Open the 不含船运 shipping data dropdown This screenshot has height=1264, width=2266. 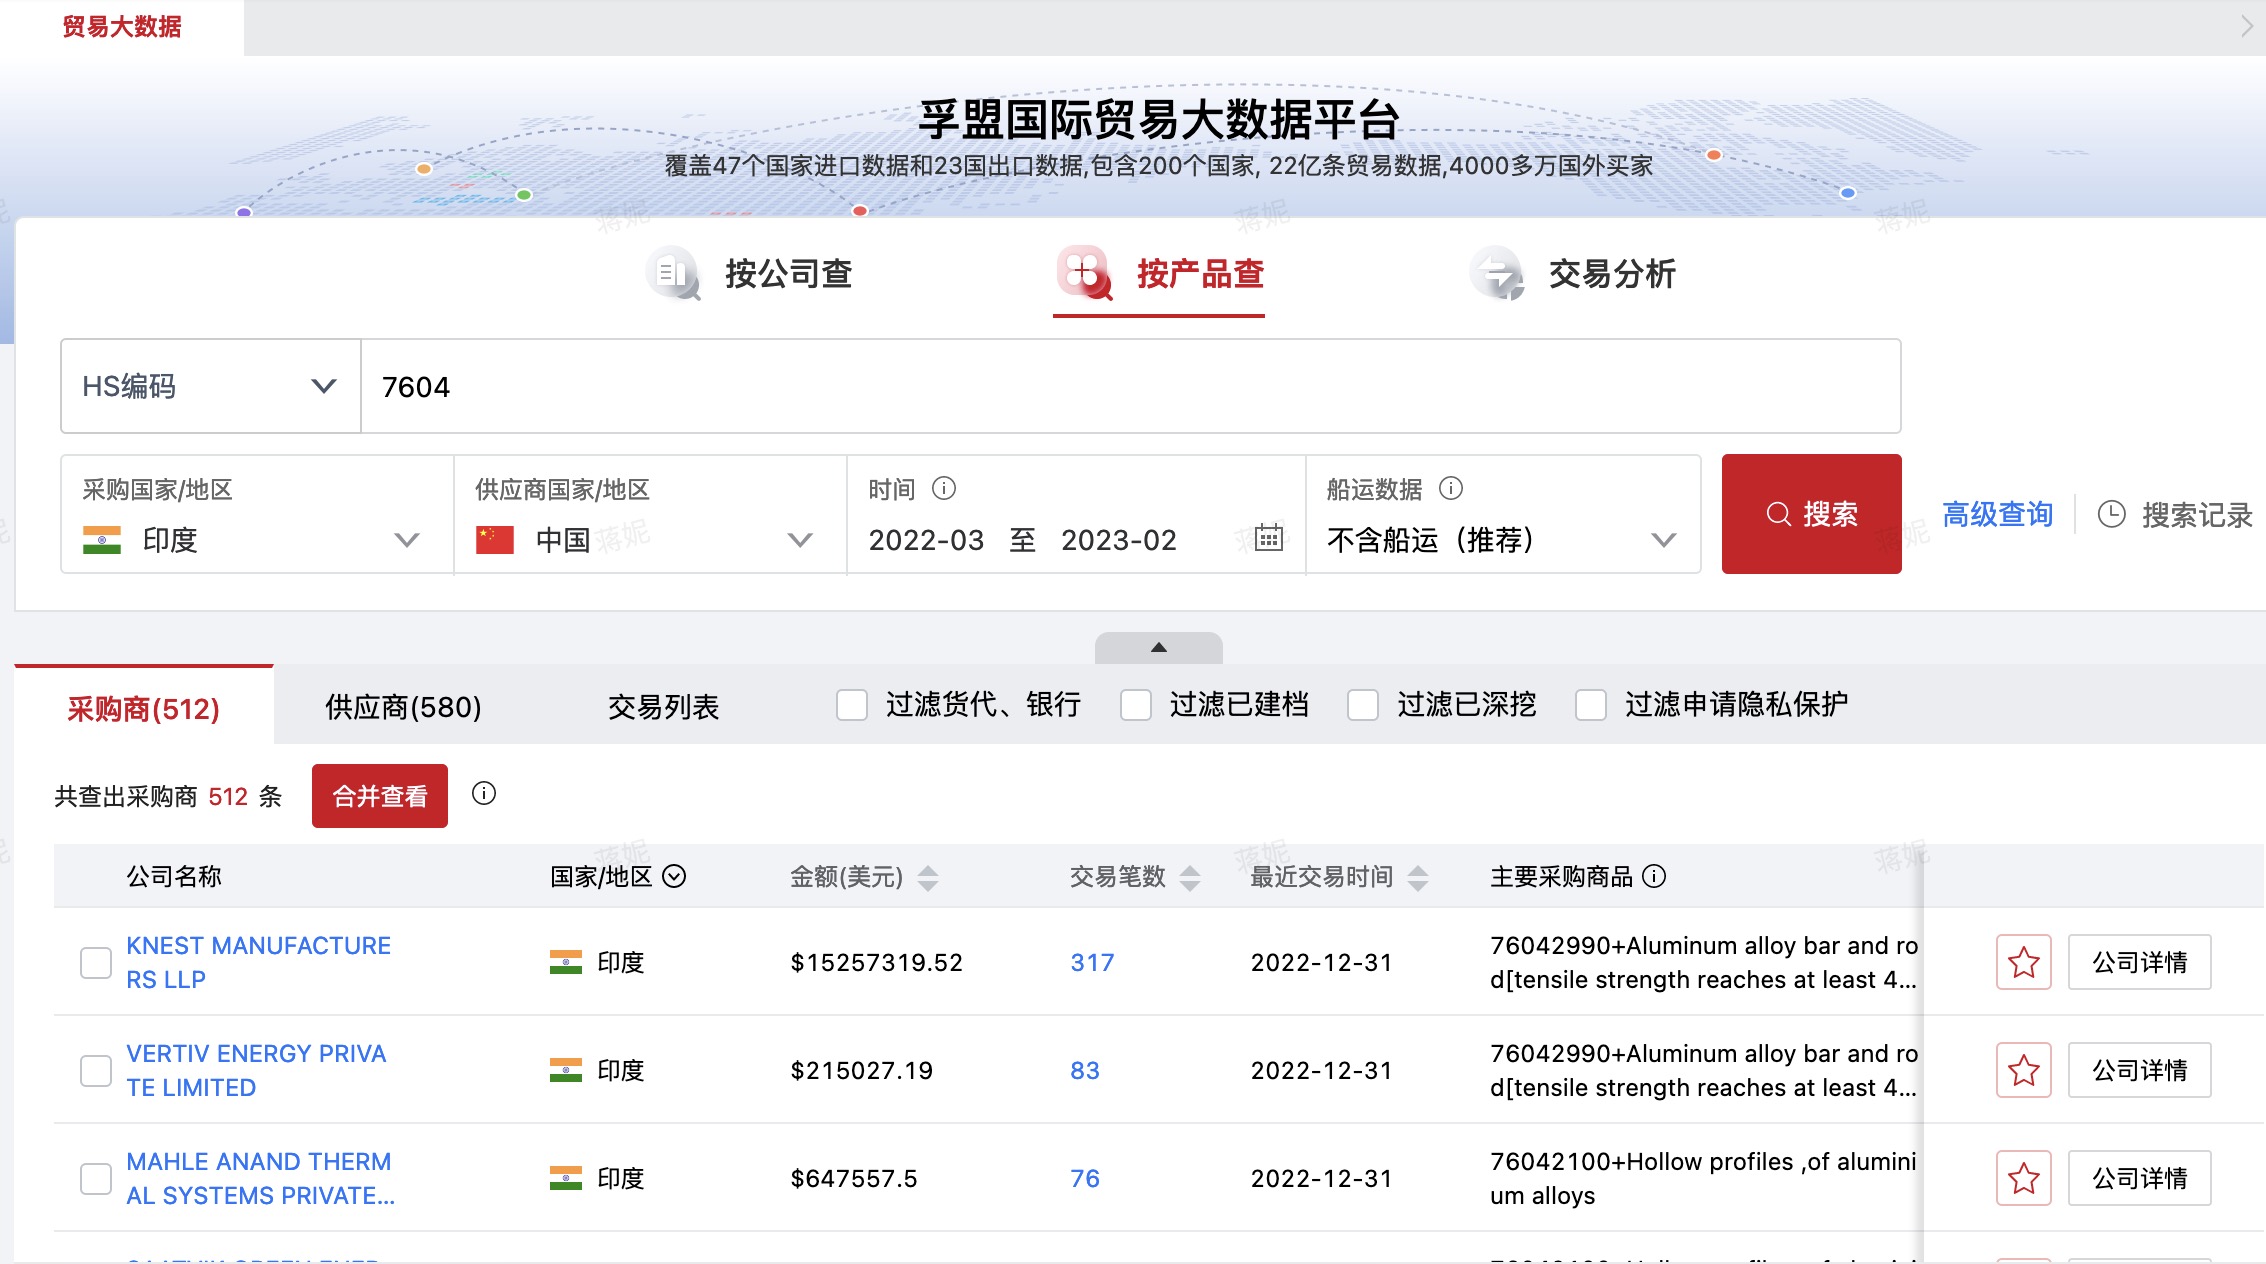pos(1663,540)
